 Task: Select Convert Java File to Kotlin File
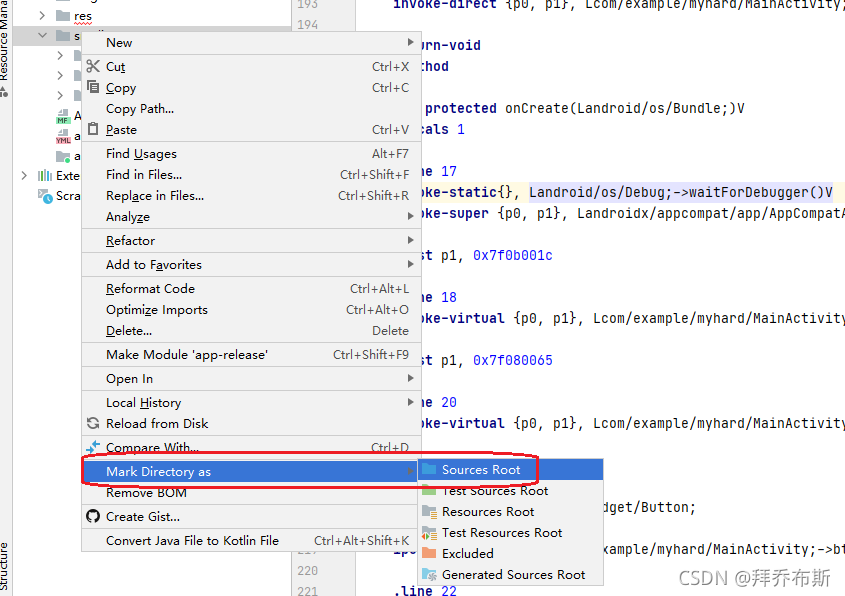click(251, 540)
